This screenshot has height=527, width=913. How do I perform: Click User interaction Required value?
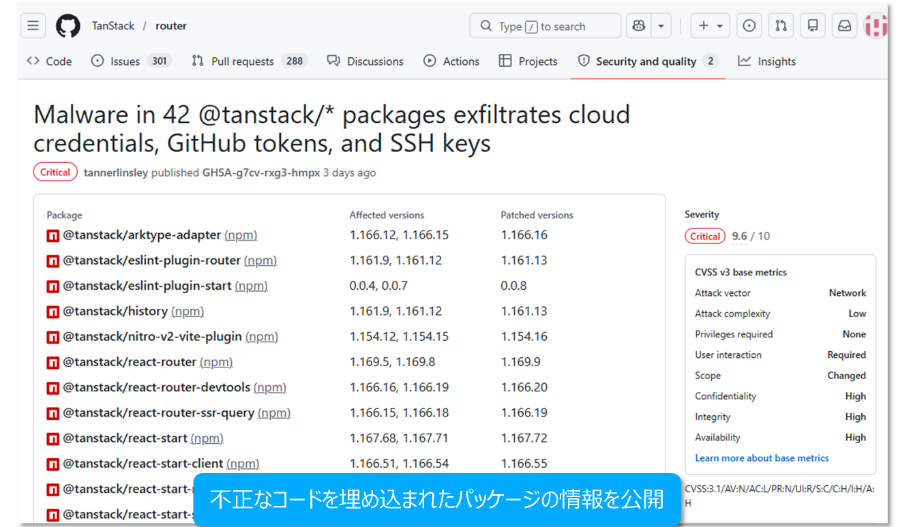pos(847,355)
